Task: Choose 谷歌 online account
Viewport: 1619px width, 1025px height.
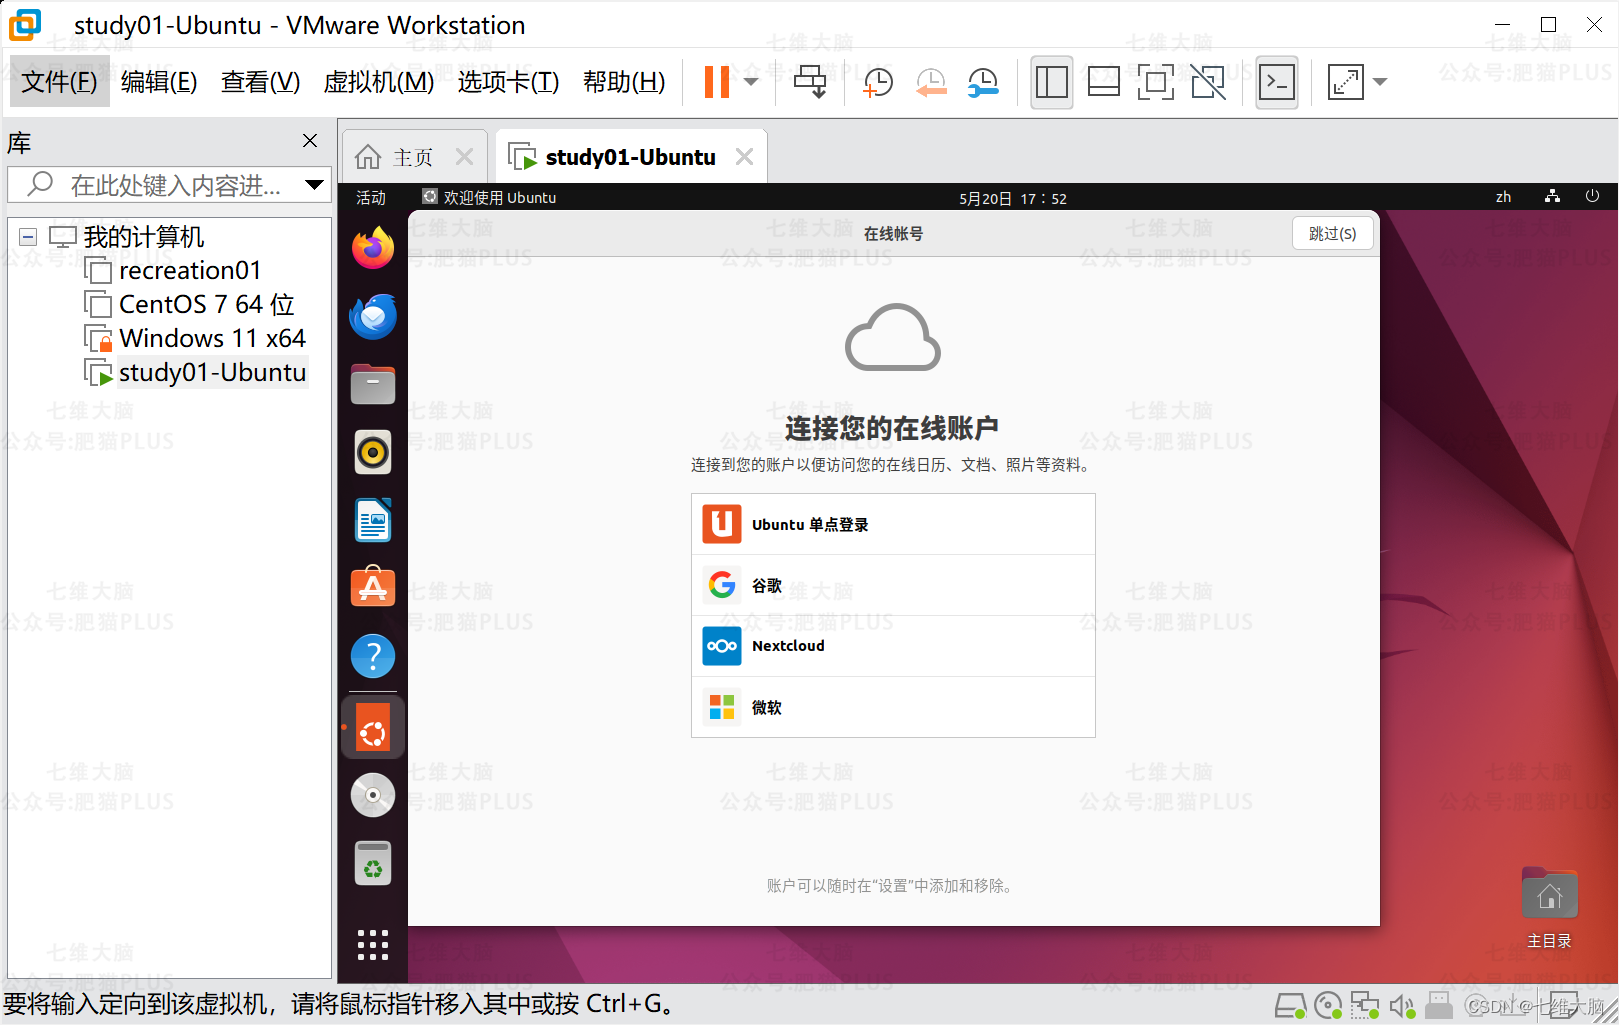Action: click(x=893, y=586)
